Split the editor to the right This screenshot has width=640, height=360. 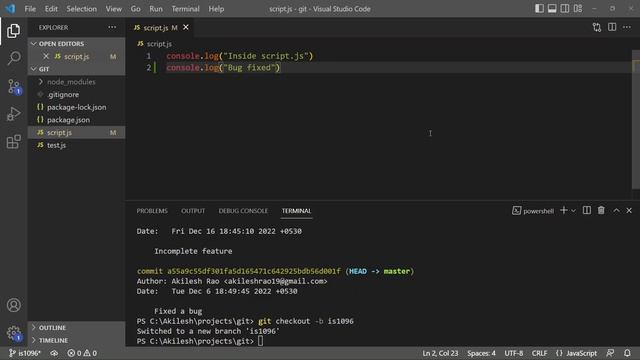612,27
